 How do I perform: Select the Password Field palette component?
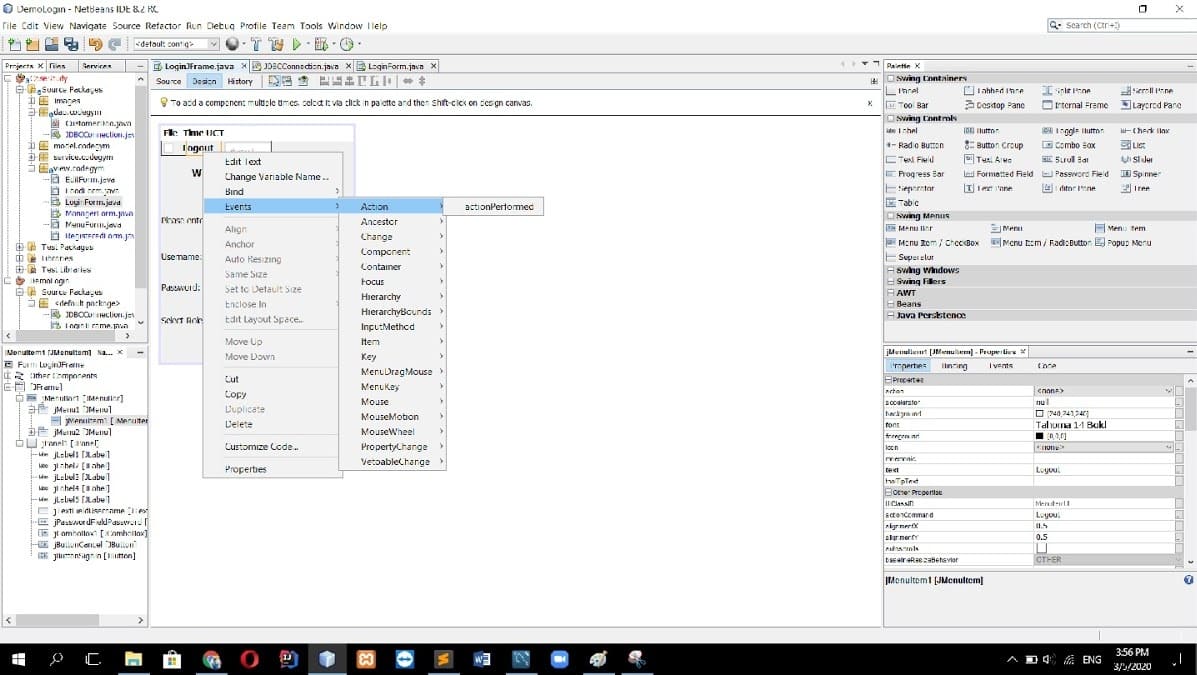1082,174
